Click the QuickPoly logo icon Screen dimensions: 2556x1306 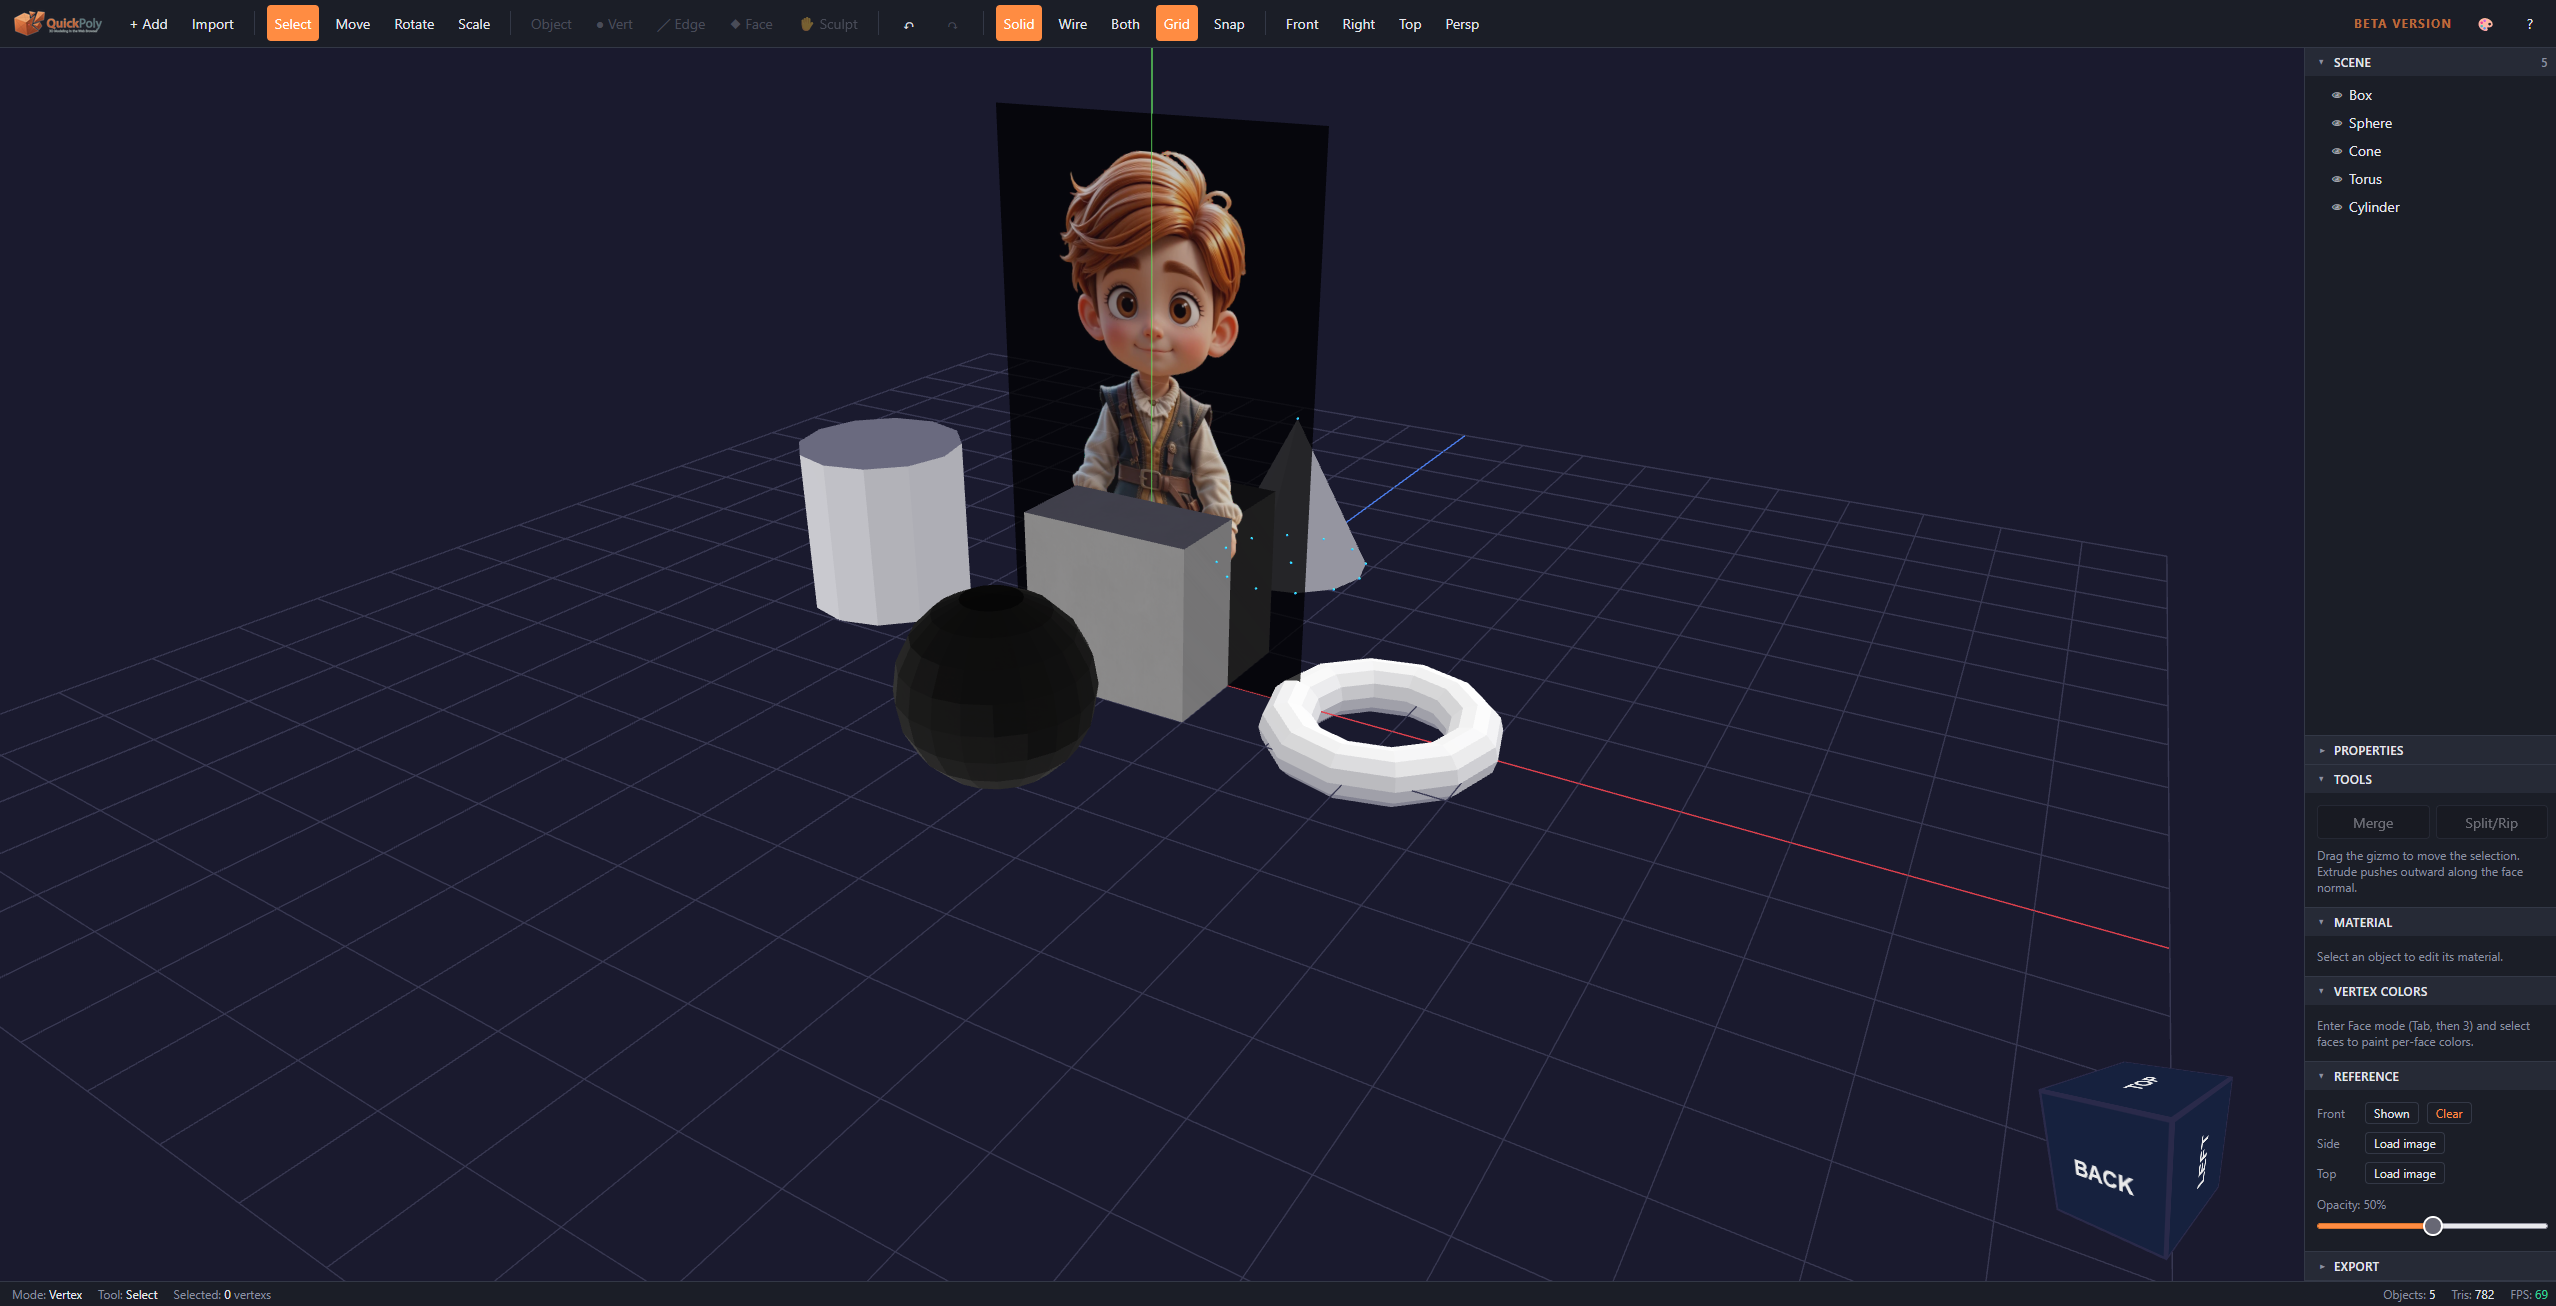point(58,23)
